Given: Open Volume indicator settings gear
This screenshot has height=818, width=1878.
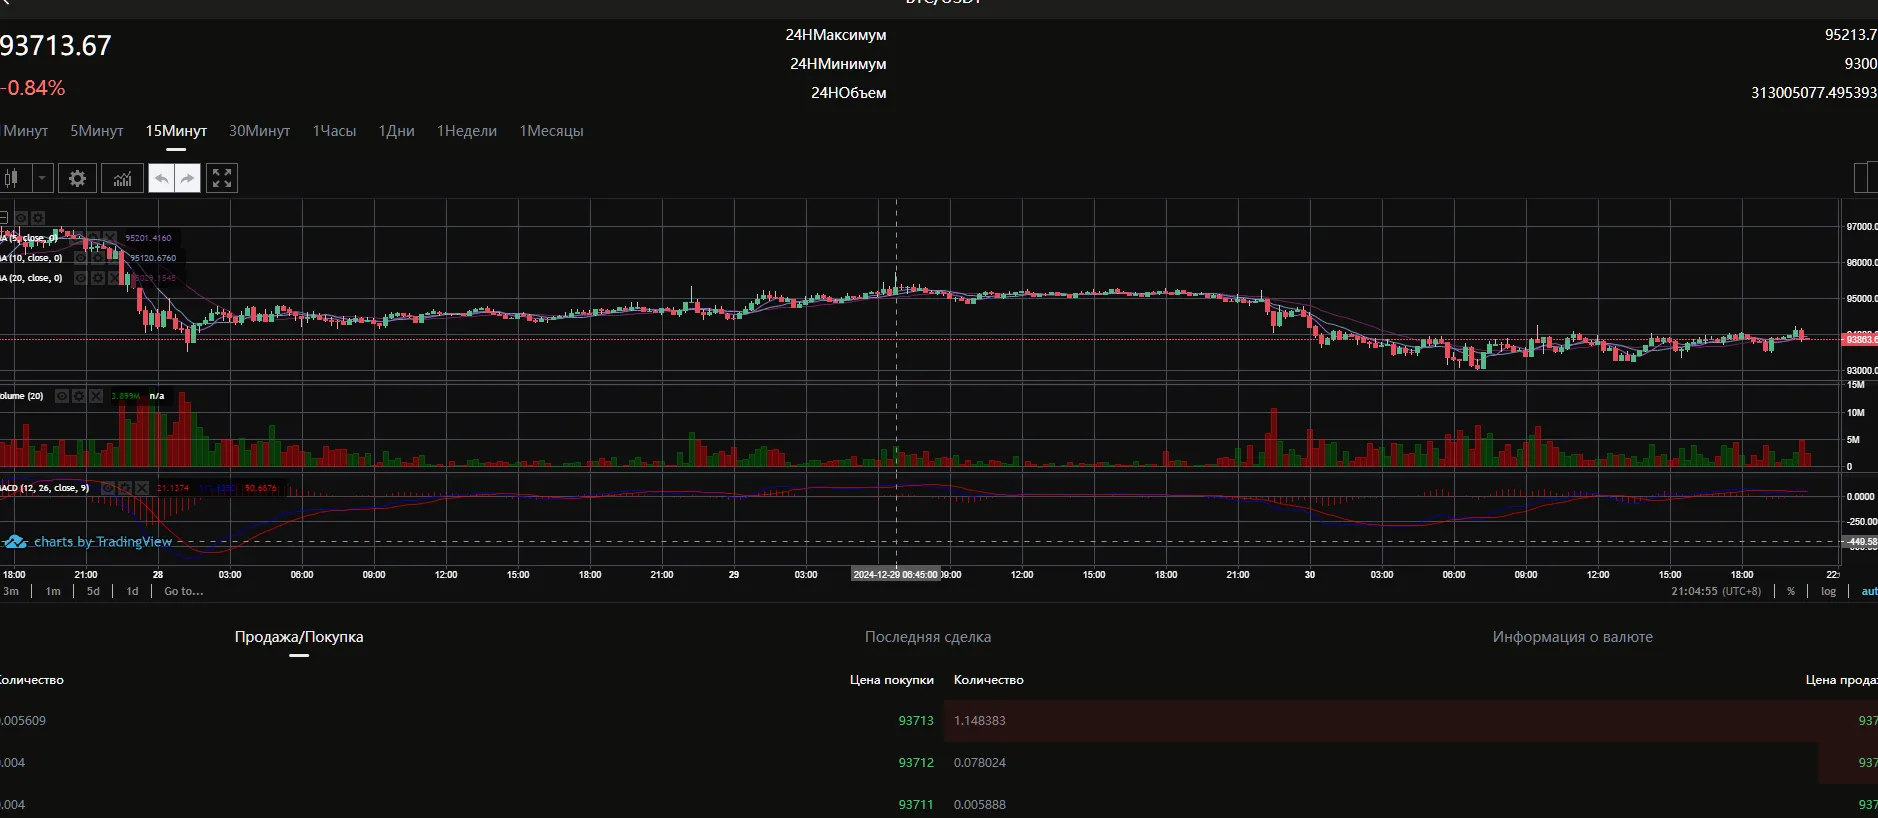Looking at the screenshot, I should click(79, 396).
